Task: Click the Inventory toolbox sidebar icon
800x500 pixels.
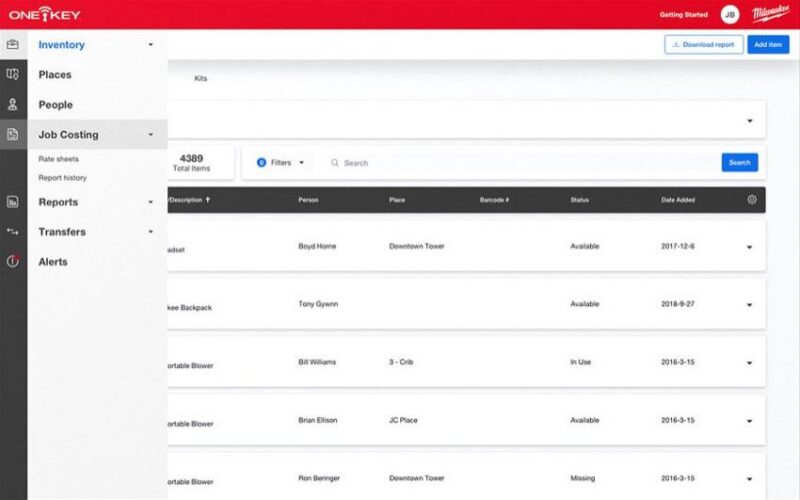Action: pos(13,45)
